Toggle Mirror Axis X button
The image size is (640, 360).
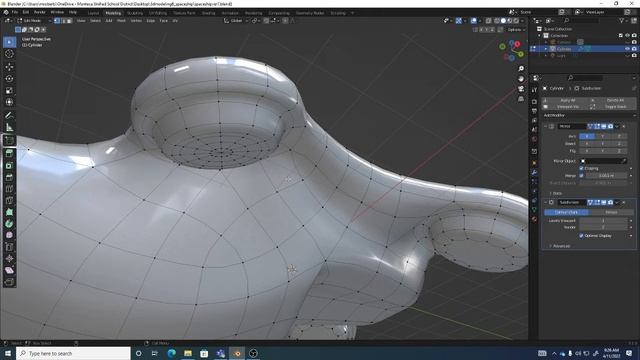click(587, 136)
